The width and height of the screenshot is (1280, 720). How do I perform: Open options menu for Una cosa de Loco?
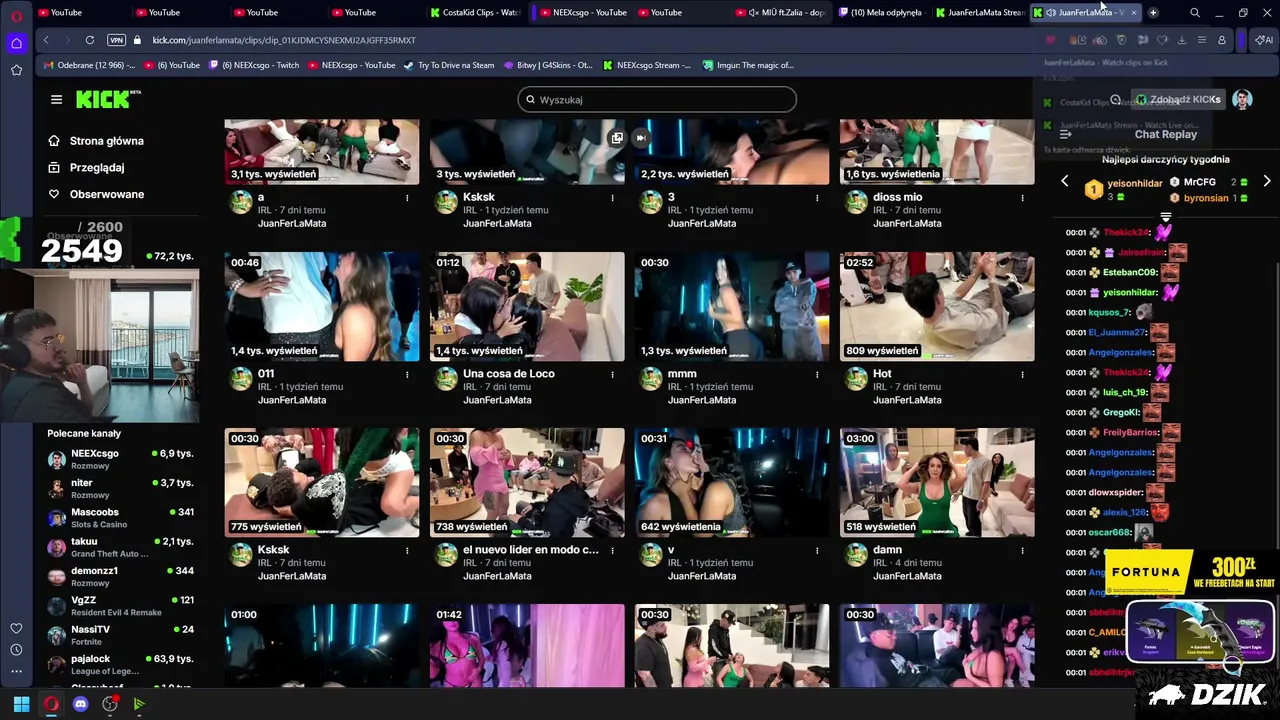(x=612, y=374)
